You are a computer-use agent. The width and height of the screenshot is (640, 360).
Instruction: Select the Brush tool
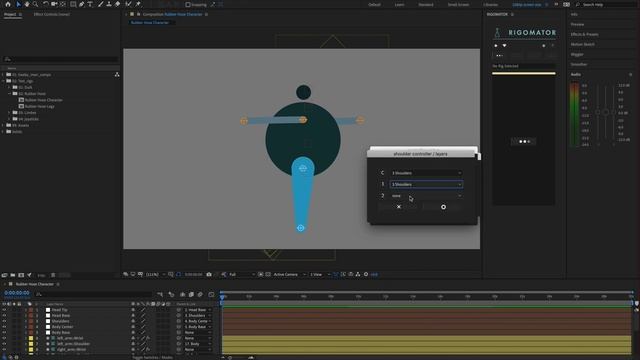click(100, 4)
